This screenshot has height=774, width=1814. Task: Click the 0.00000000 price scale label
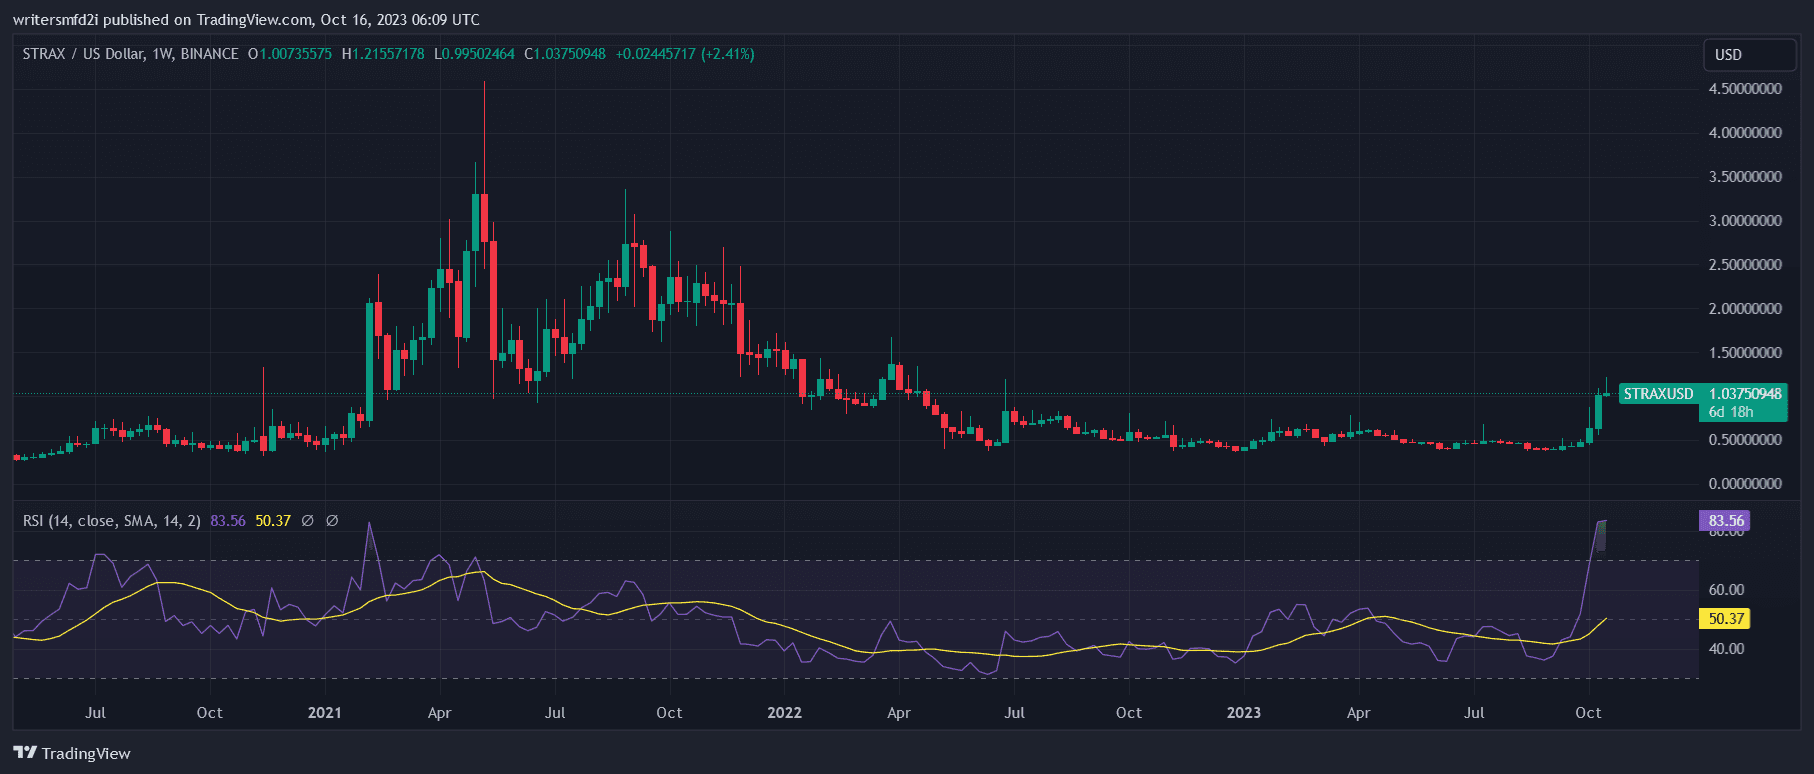click(1745, 484)
